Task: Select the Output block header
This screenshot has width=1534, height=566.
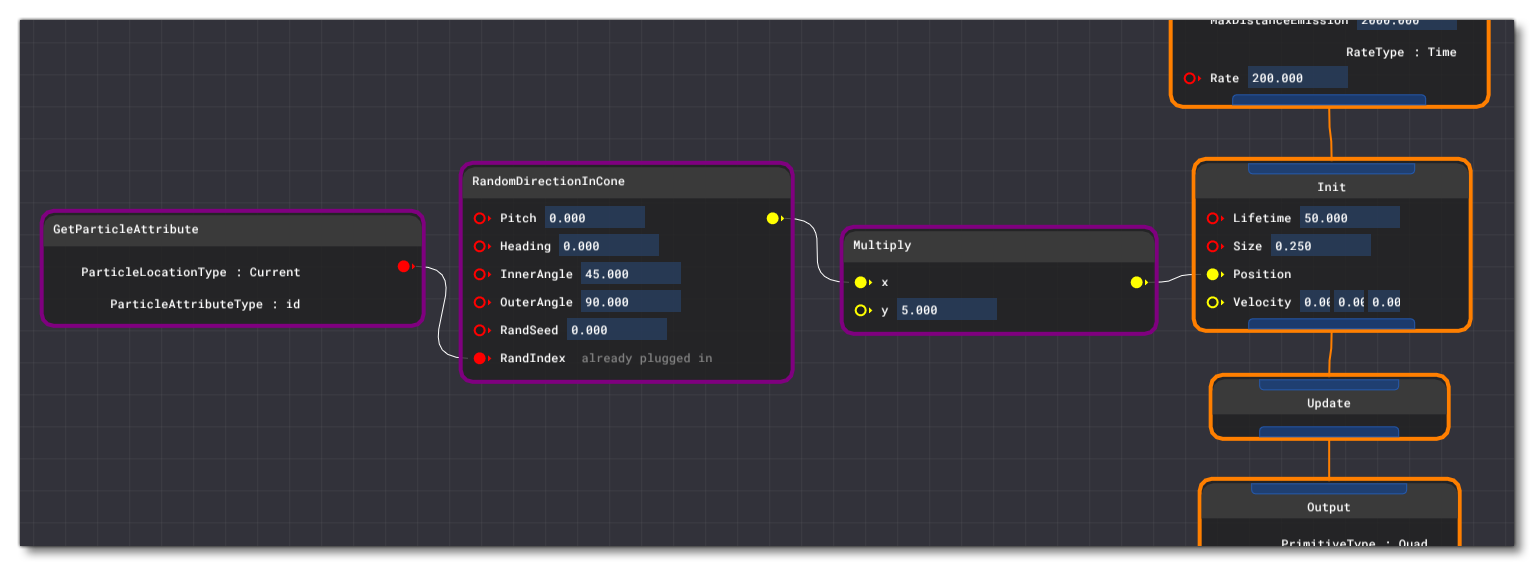Action: (x=1329, y=507)
